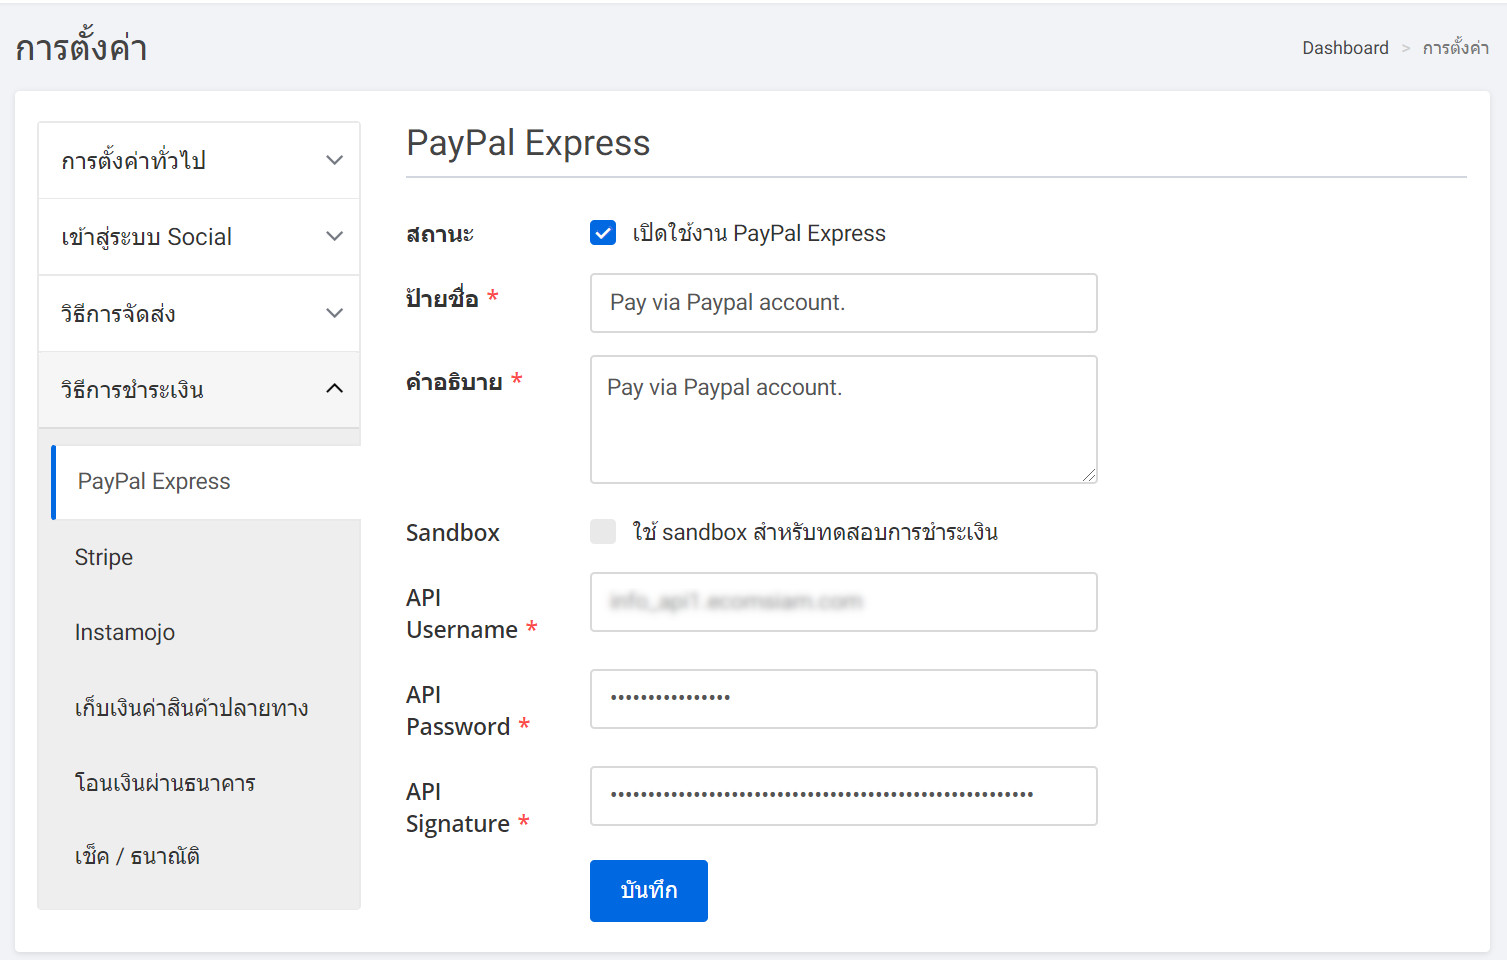Expand the วิธีการจัดส่ง section chevron

click(335, 313)
